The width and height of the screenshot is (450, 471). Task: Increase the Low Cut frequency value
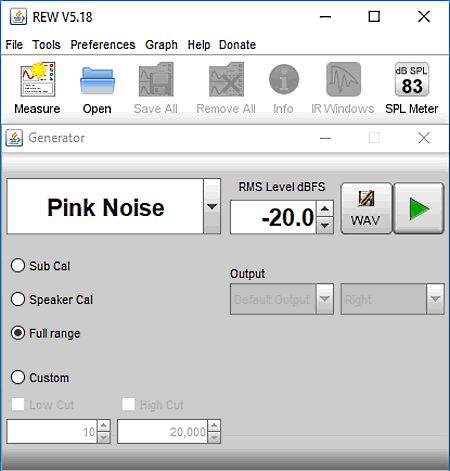(x=104, y=426)
